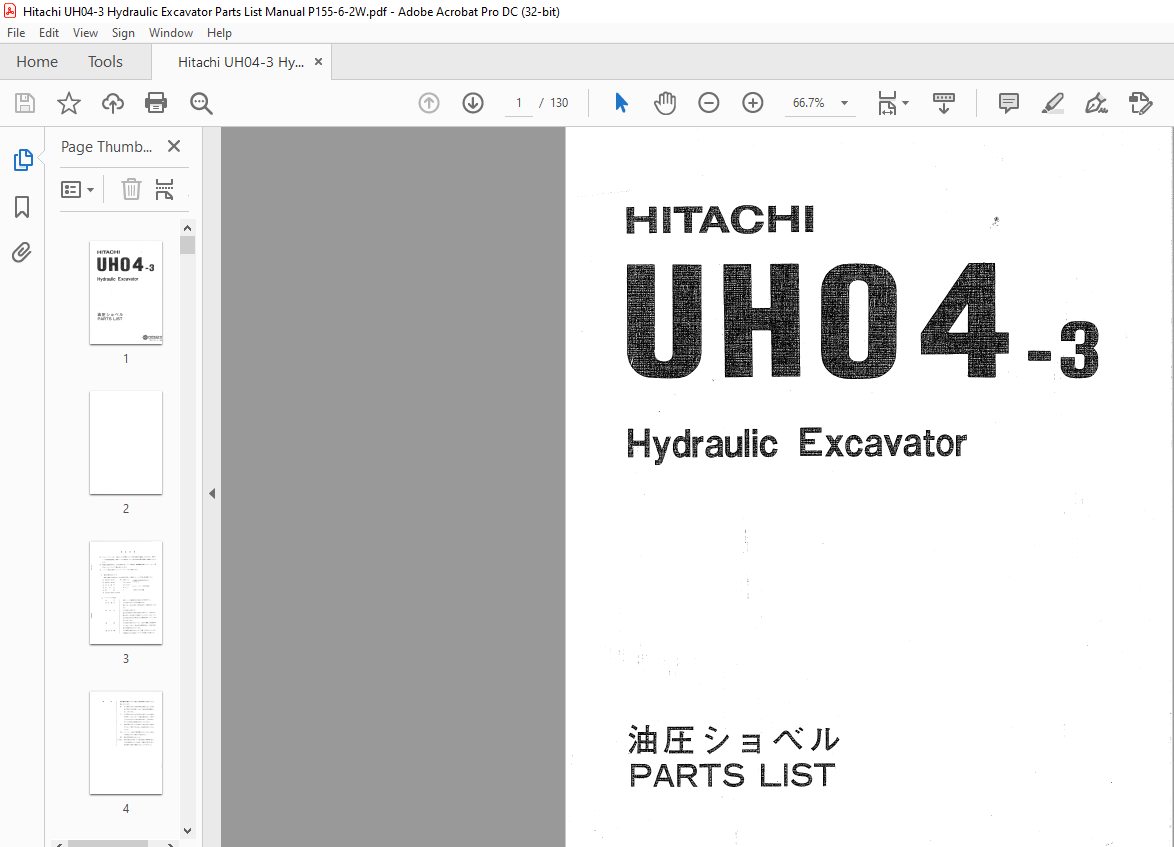Viewport: 1174px width, 847px height.
Task: Open the Attachments paperclip panel
Action: tap(22, 252)
